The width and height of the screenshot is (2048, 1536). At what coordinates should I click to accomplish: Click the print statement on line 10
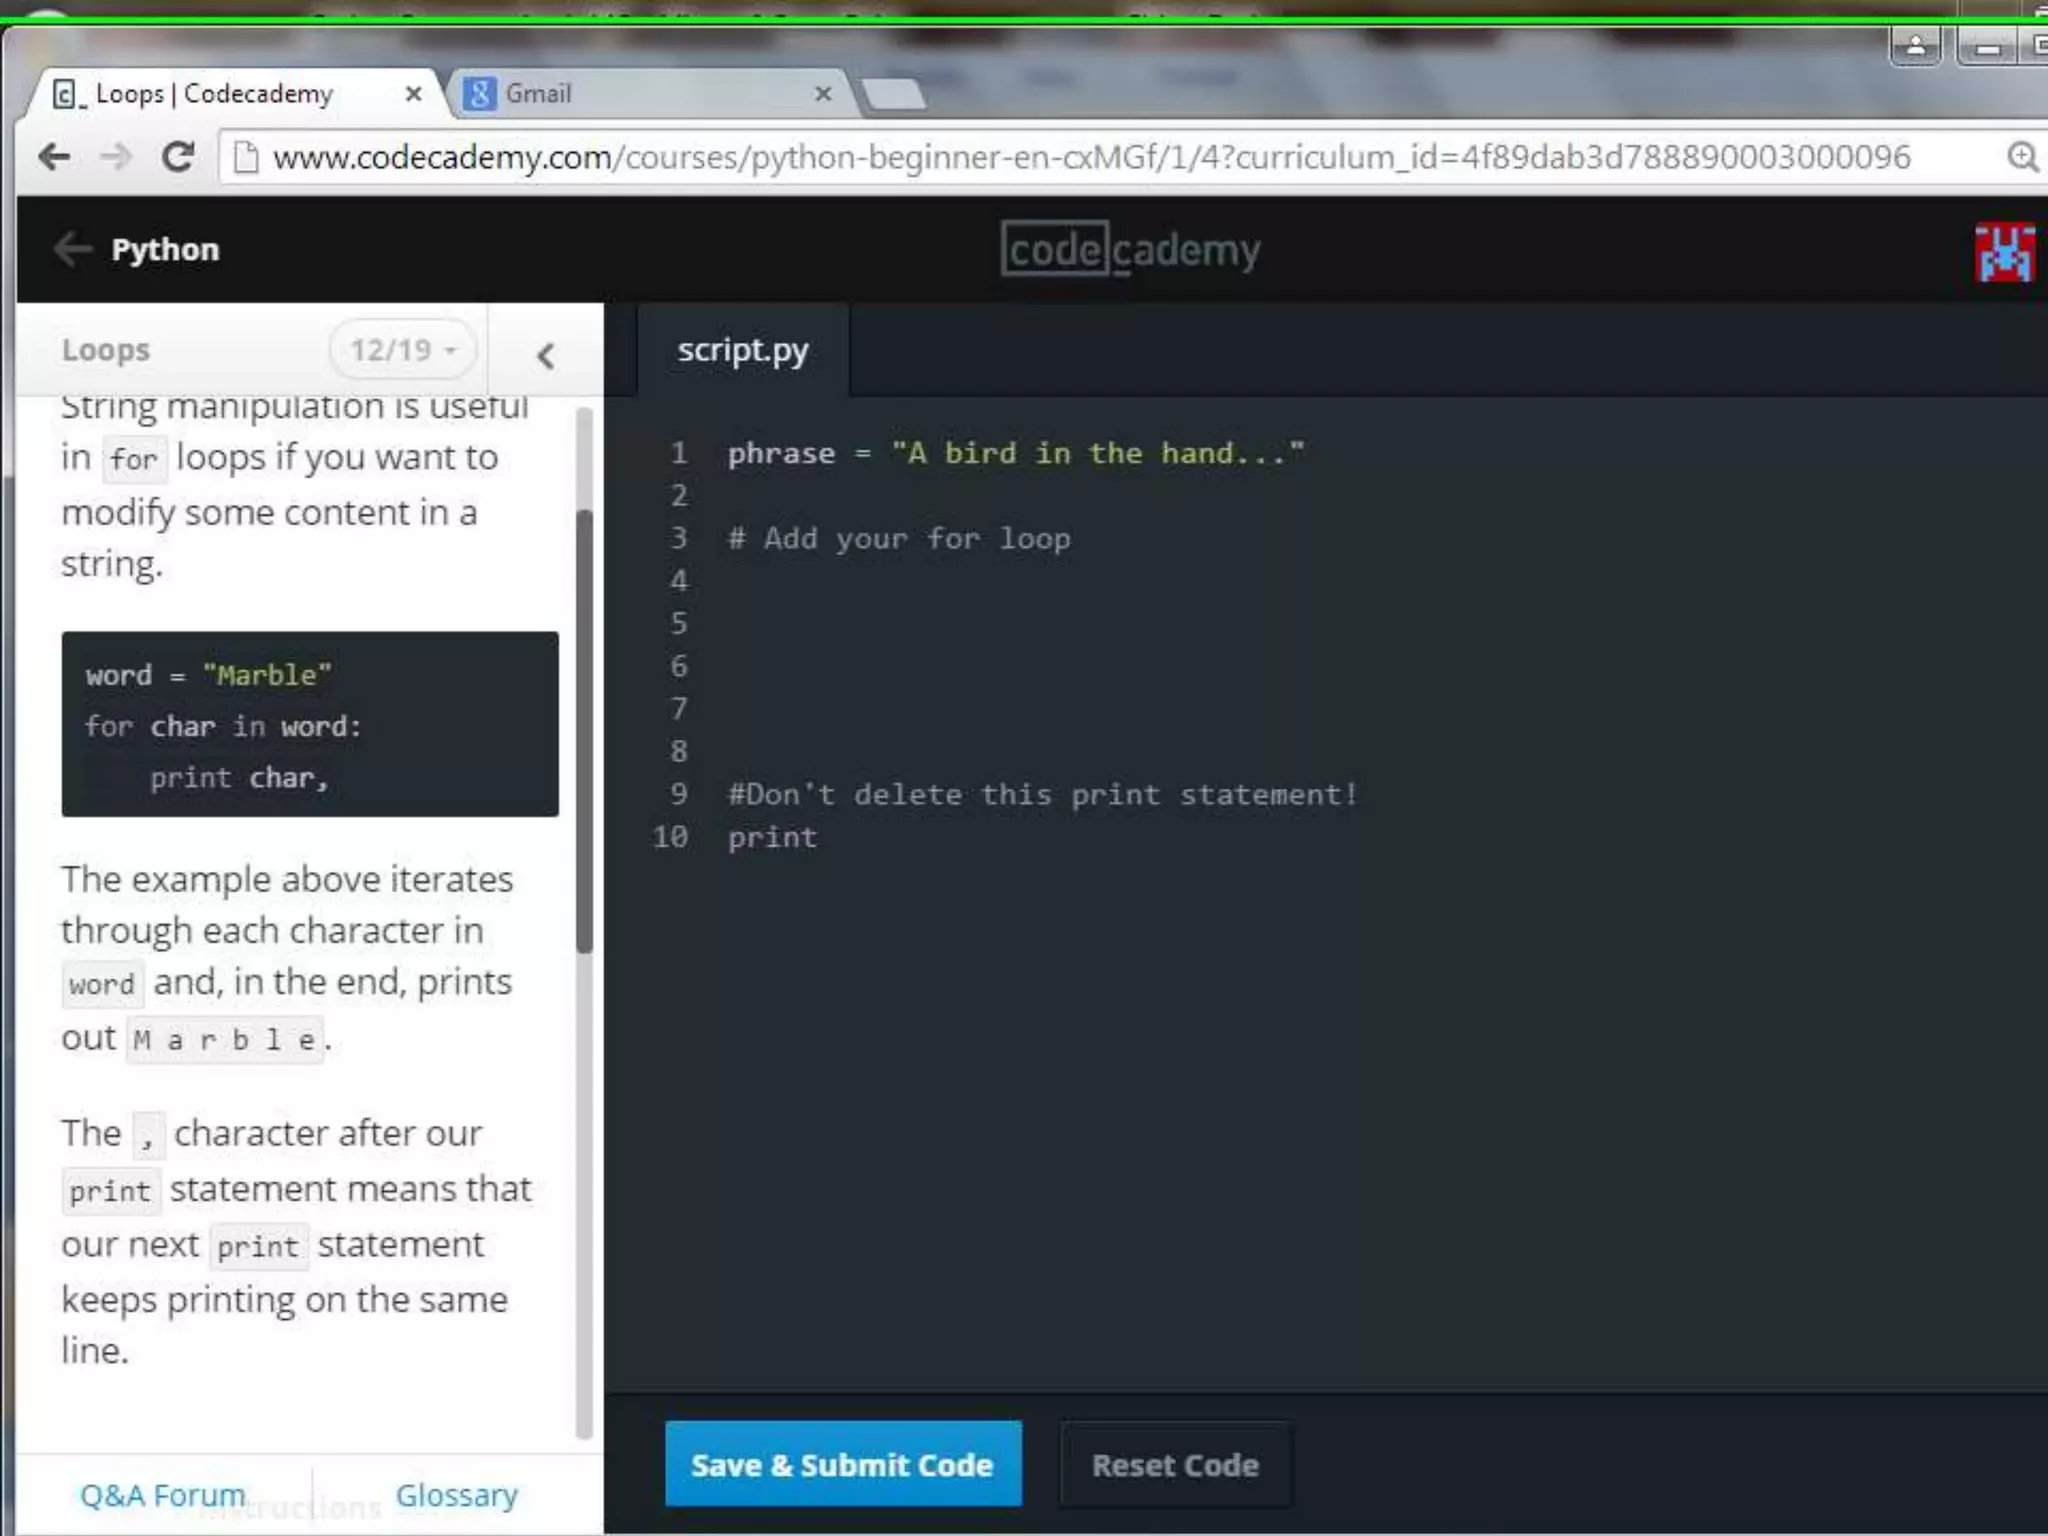772,838
